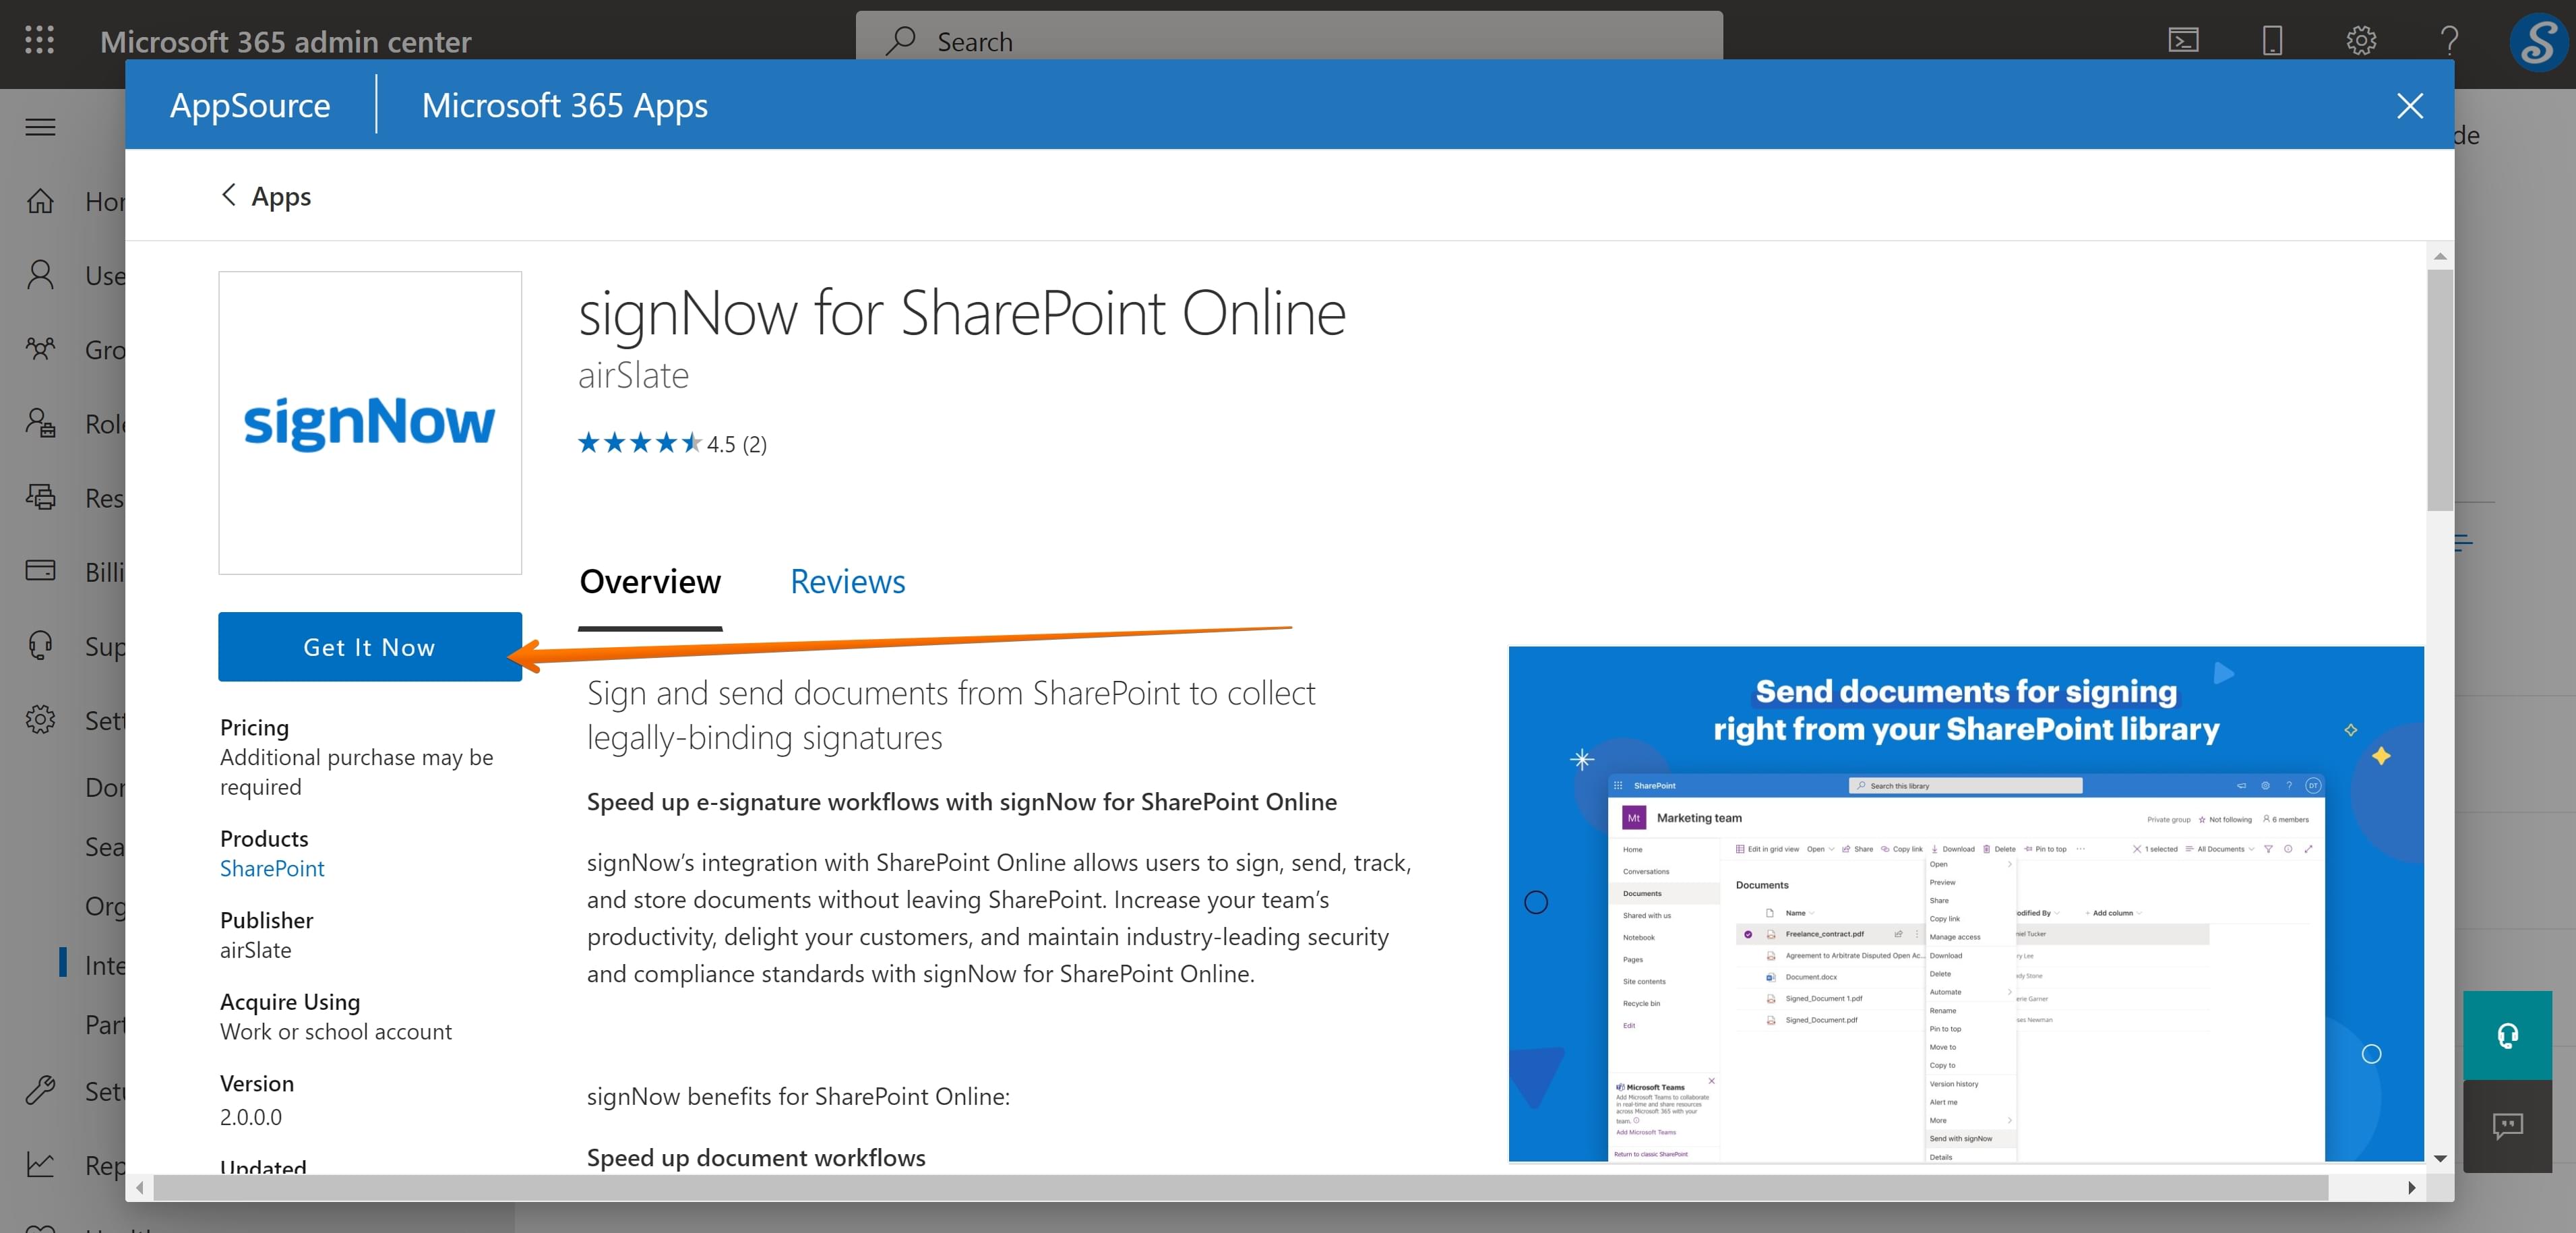
Task: Click the Domains sidebar item
Action: click(104, 787)
